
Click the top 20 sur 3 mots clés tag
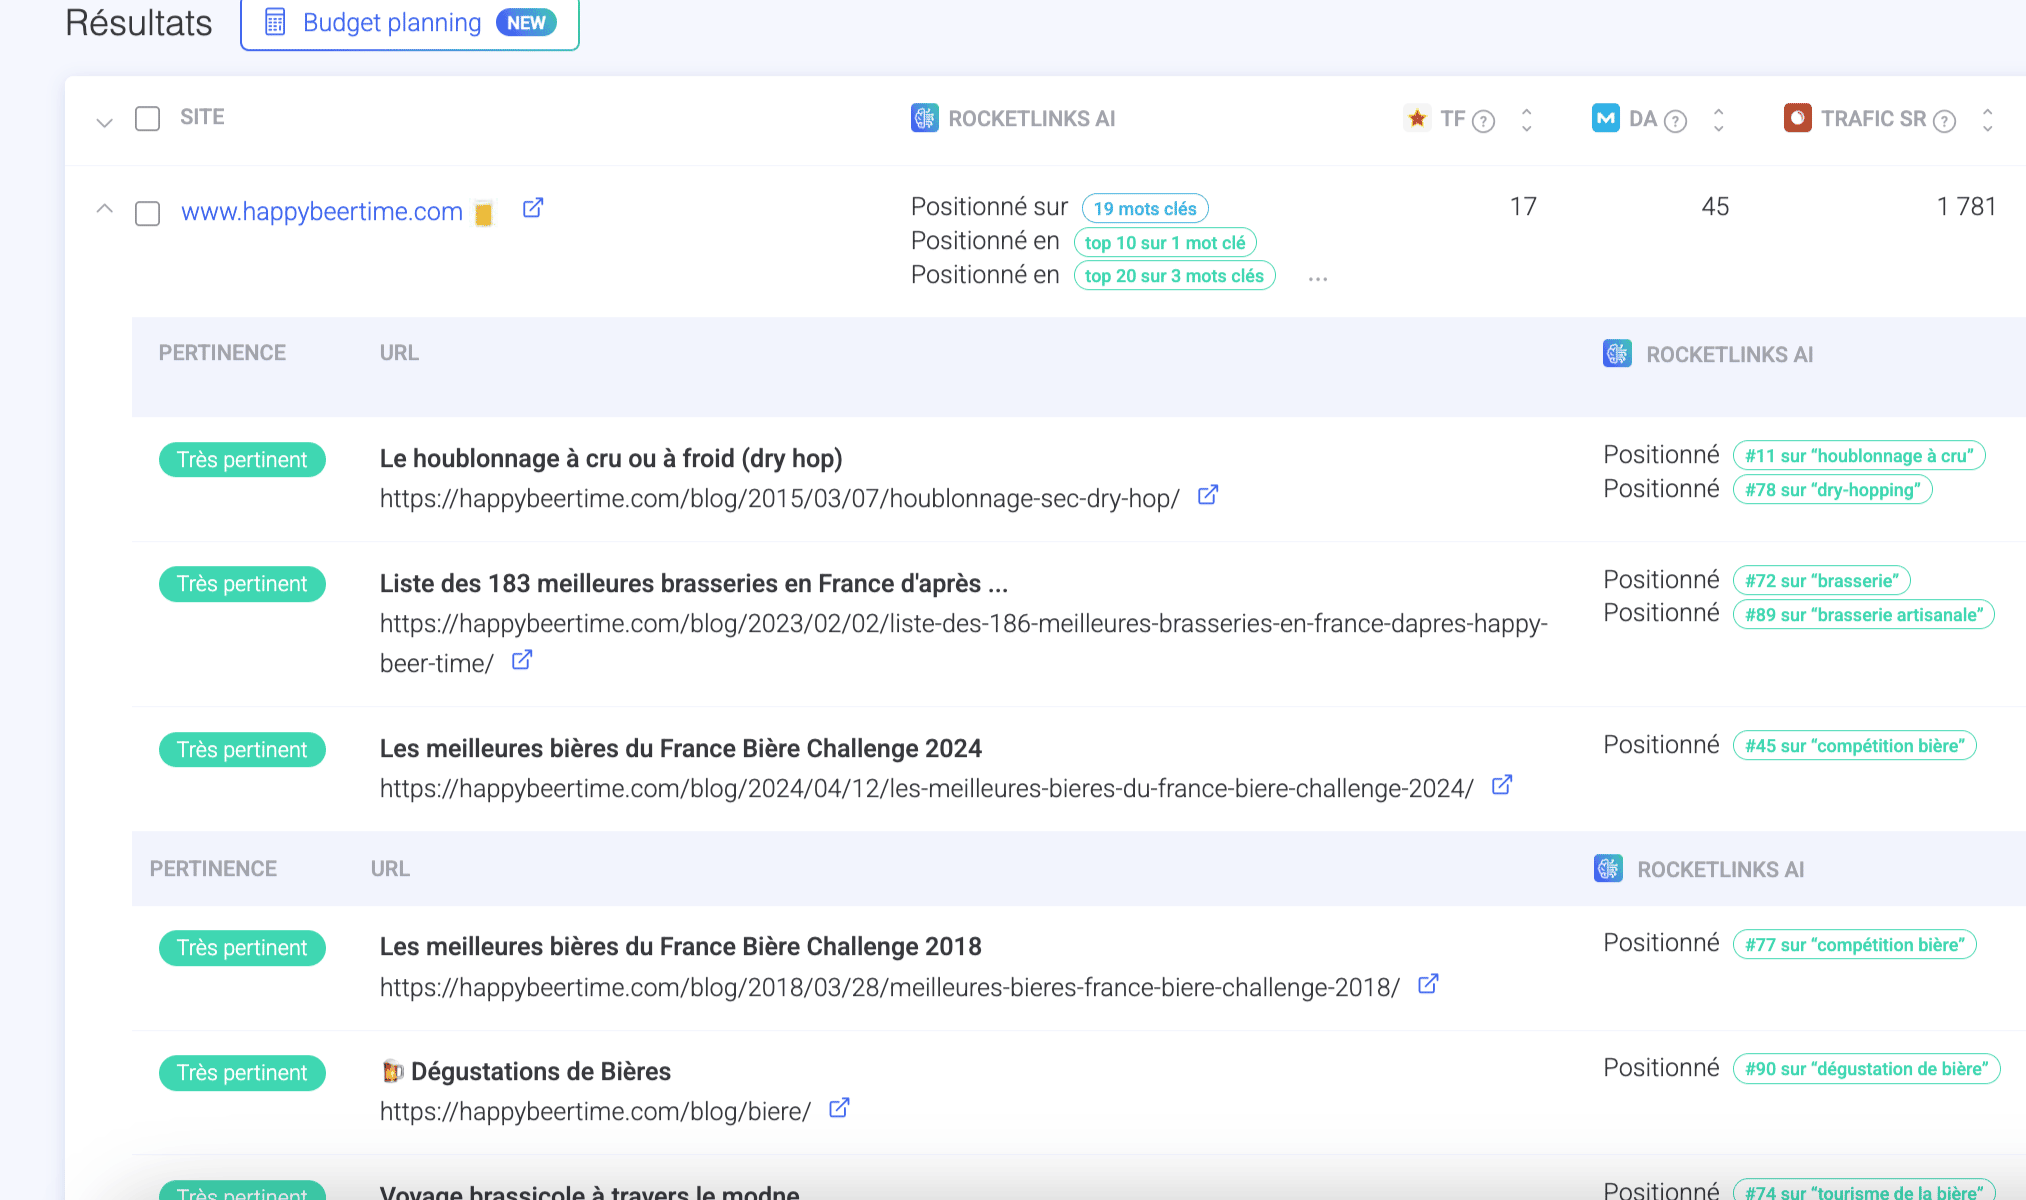[x=1174, y=276]
